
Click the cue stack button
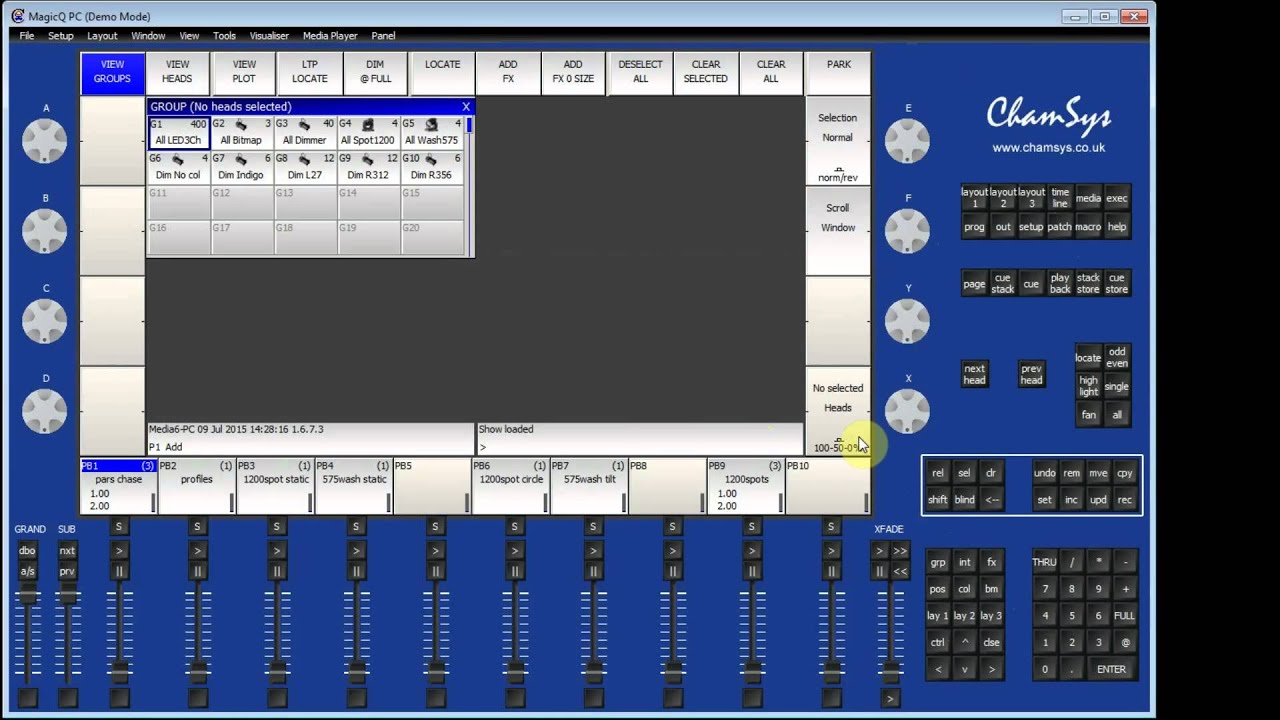pos(1002,284)
